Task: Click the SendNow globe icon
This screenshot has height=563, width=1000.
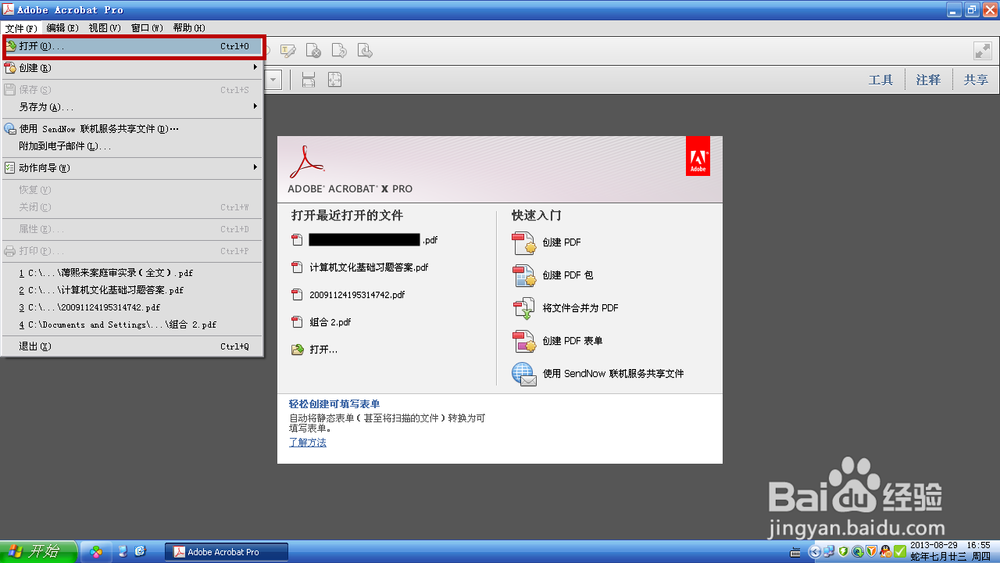Action: point(524,374)
